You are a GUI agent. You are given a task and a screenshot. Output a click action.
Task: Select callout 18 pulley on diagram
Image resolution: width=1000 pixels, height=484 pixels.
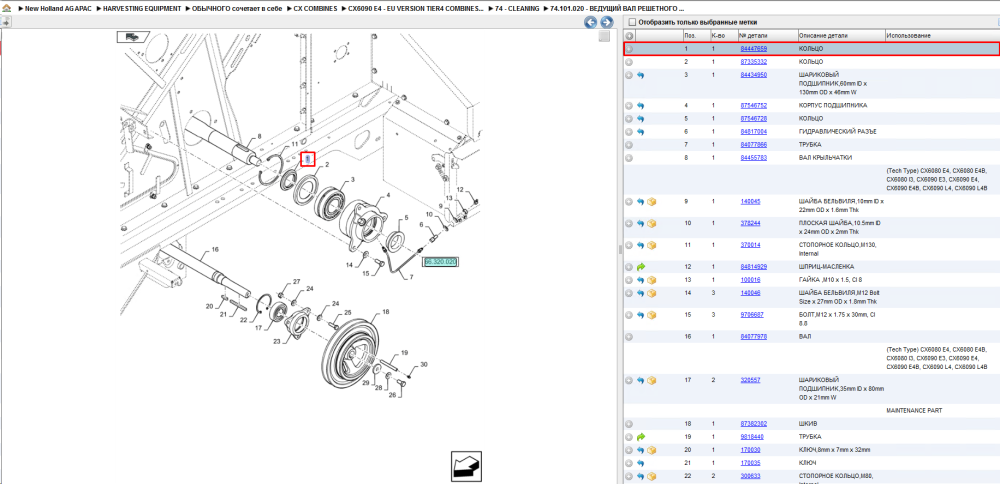[385, 312]
